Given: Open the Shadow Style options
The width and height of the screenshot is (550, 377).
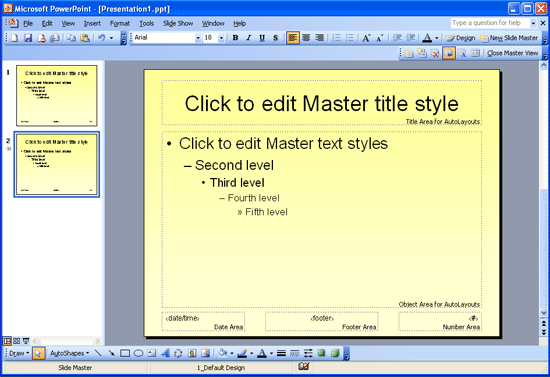Looking at the screenshot, I should pyautogui.click(x=321, y=353).
